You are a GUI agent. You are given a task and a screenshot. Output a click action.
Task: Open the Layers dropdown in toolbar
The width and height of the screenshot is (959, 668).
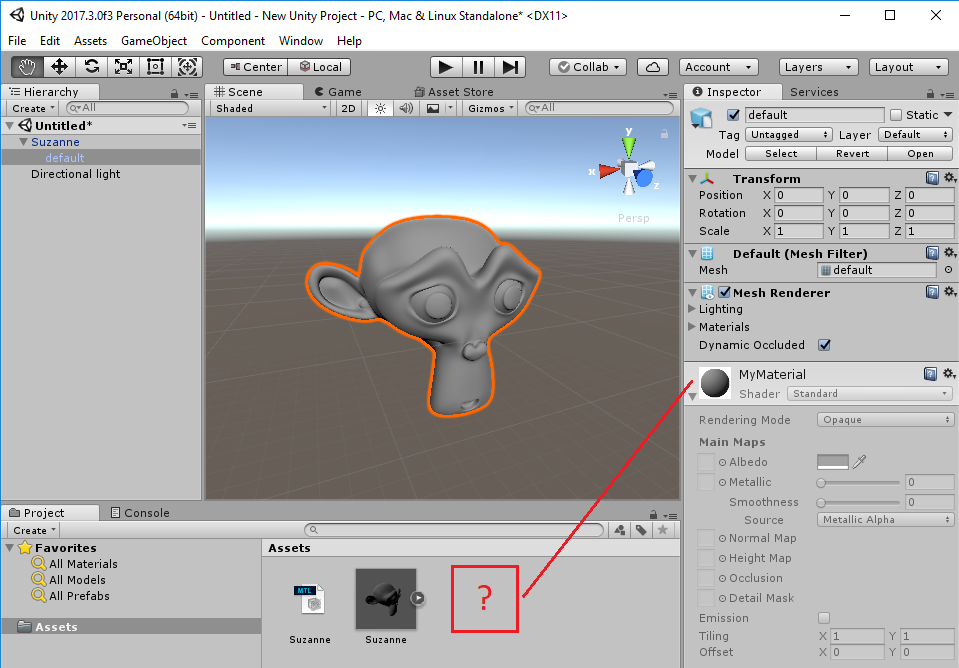(x=818, y=67)
